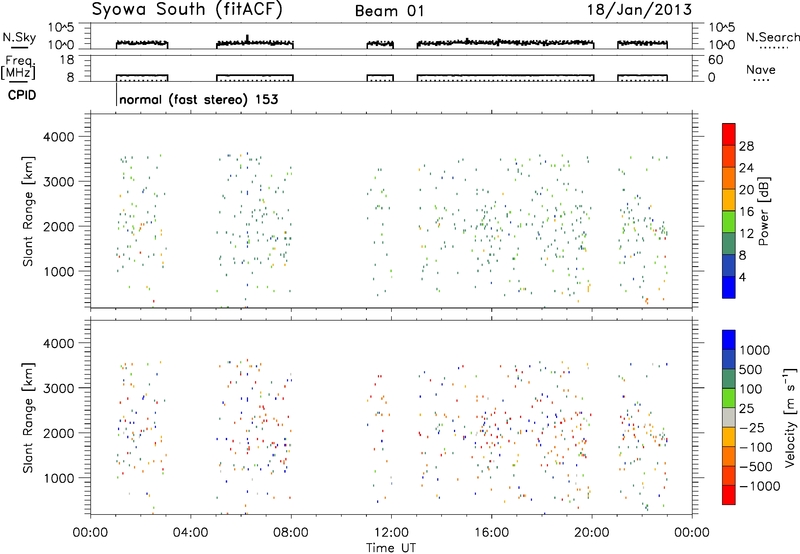Click the 'Slant Range [km]' label of velocity panel
The image size is (800, 554).
coord(28,418)
